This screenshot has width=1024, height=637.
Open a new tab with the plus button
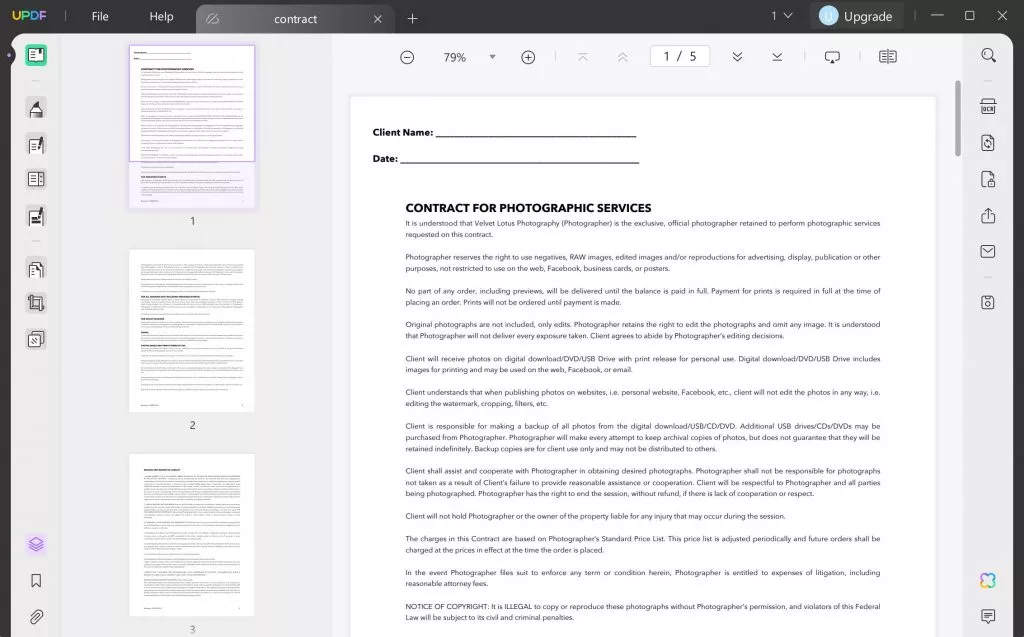[x=413, y=18]
